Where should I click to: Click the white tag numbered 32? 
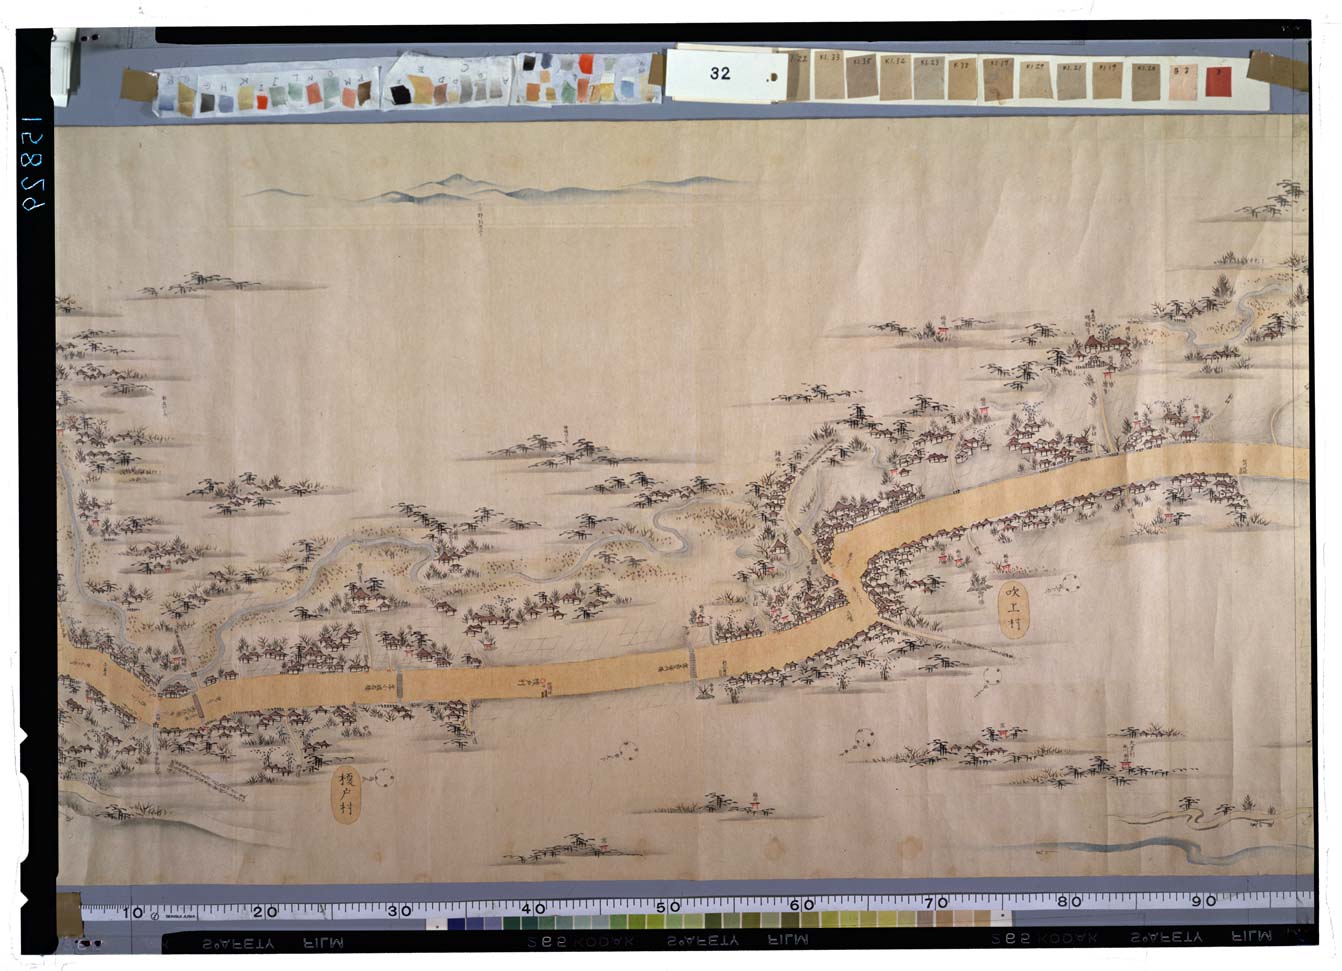[x=726, y=73]
